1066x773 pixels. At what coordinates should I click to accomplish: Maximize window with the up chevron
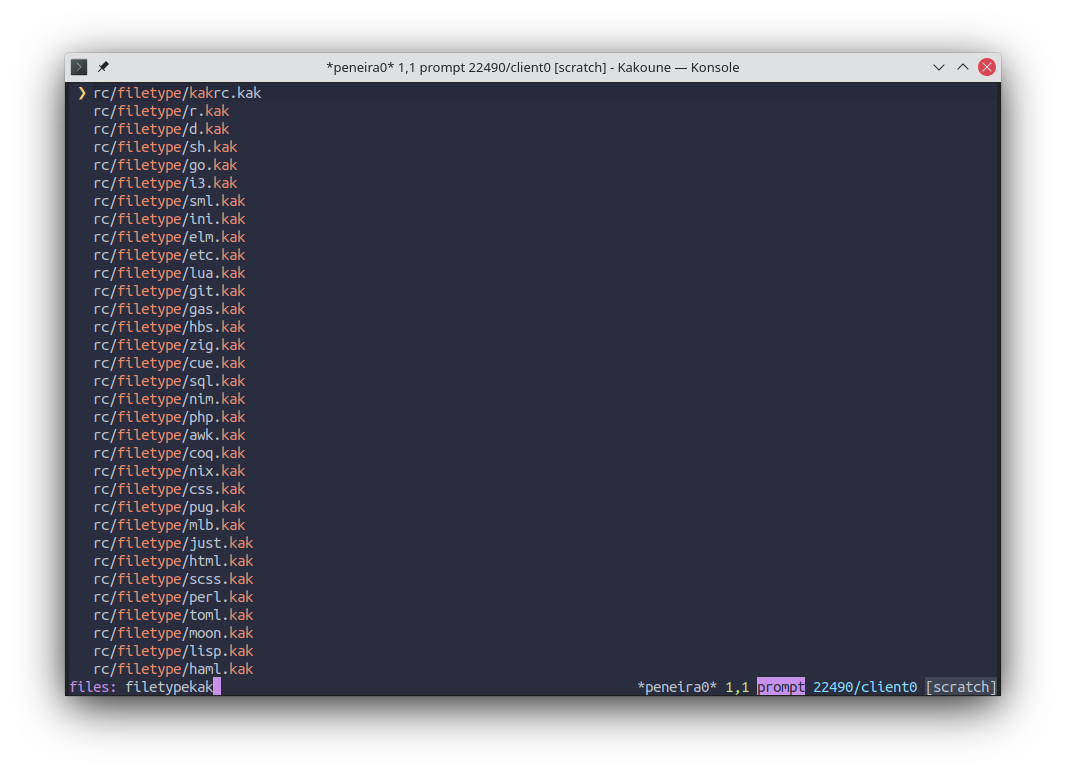(963, 67)
